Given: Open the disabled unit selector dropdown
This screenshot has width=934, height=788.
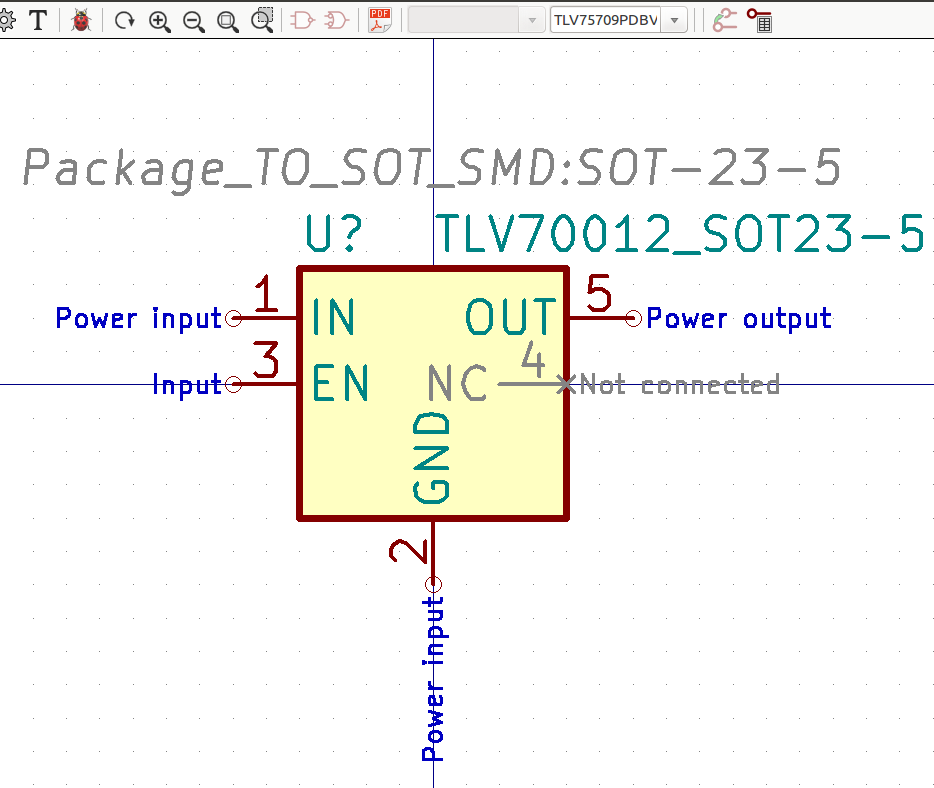Looking at the screenshot, I should (x=476, y=20).
